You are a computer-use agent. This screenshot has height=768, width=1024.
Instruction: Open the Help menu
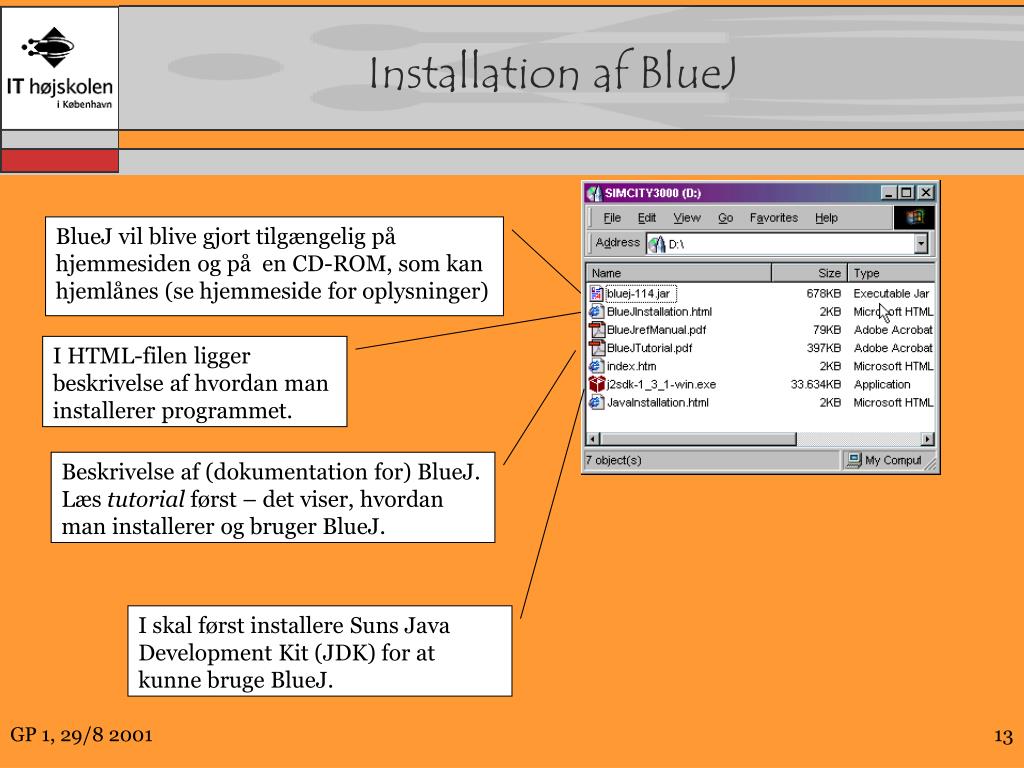click(826, 218)
